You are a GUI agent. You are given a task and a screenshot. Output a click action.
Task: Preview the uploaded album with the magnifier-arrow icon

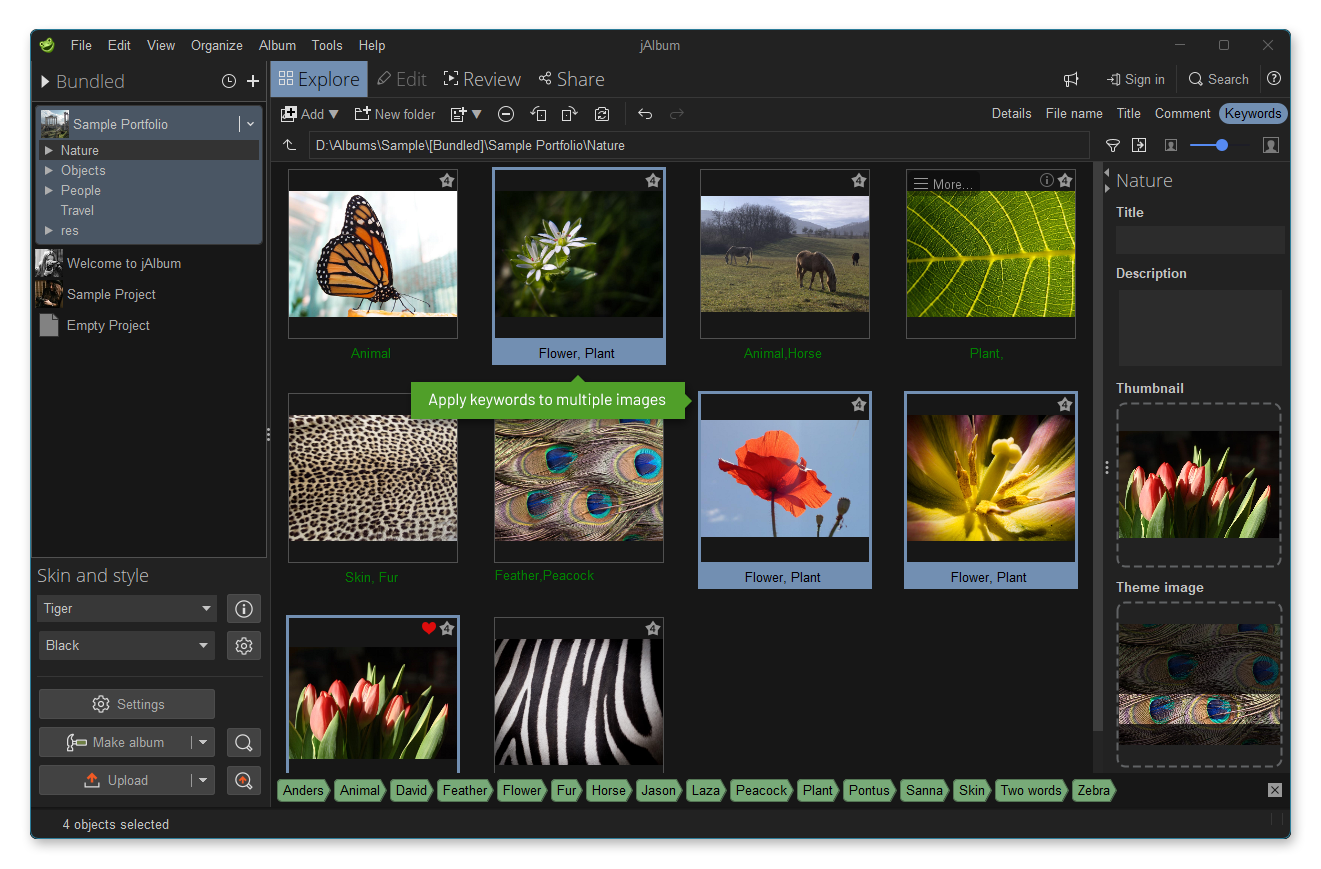(x=243, y=780)
